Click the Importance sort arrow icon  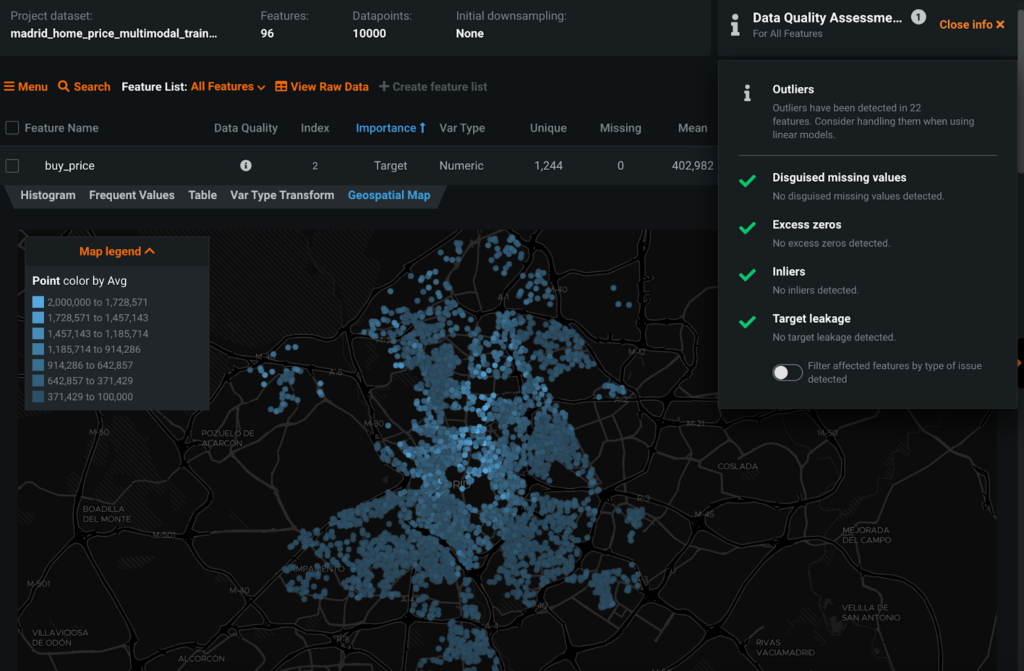point(423,128)
